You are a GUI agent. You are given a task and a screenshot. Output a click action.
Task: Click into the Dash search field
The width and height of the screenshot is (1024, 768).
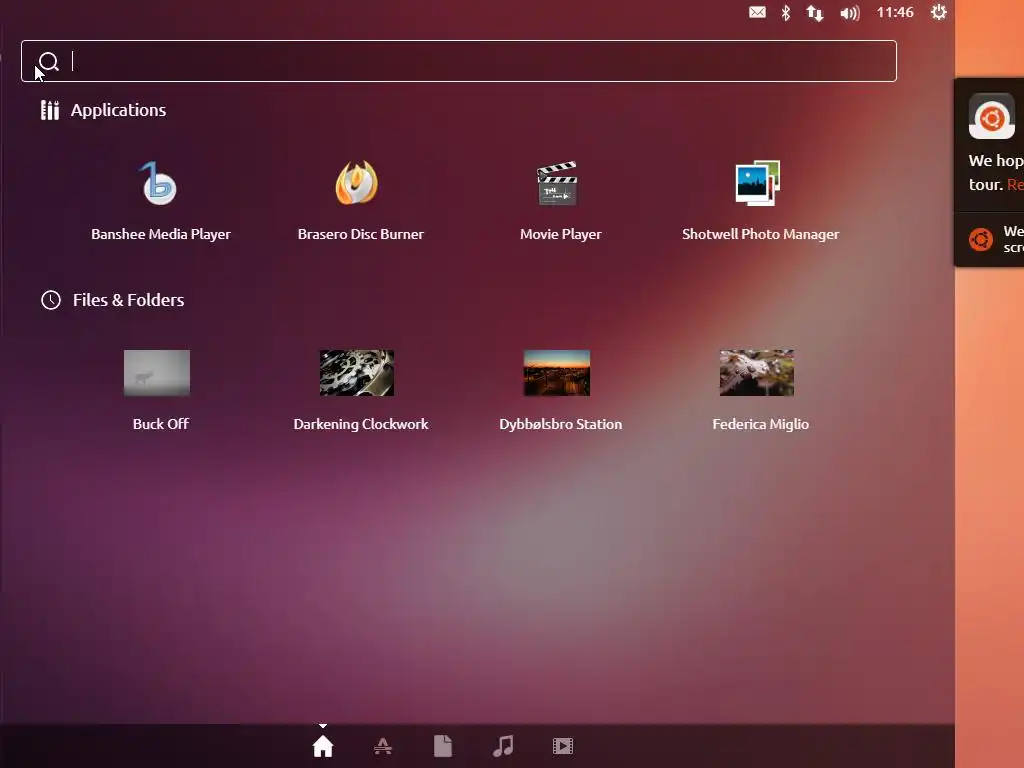(458, 61)
